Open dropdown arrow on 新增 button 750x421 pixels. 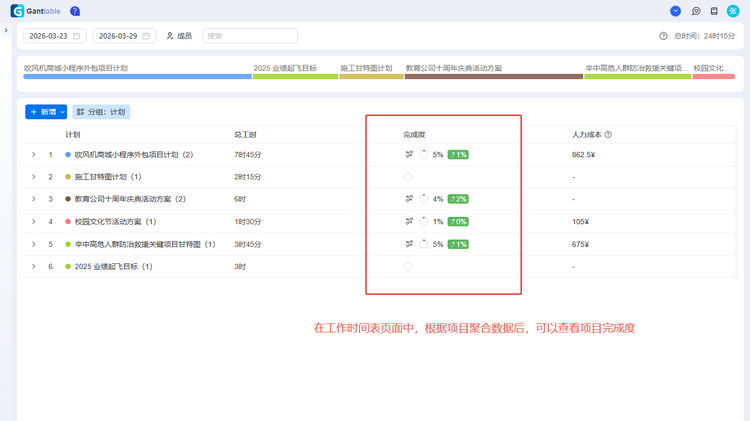(x=63, y=112)
